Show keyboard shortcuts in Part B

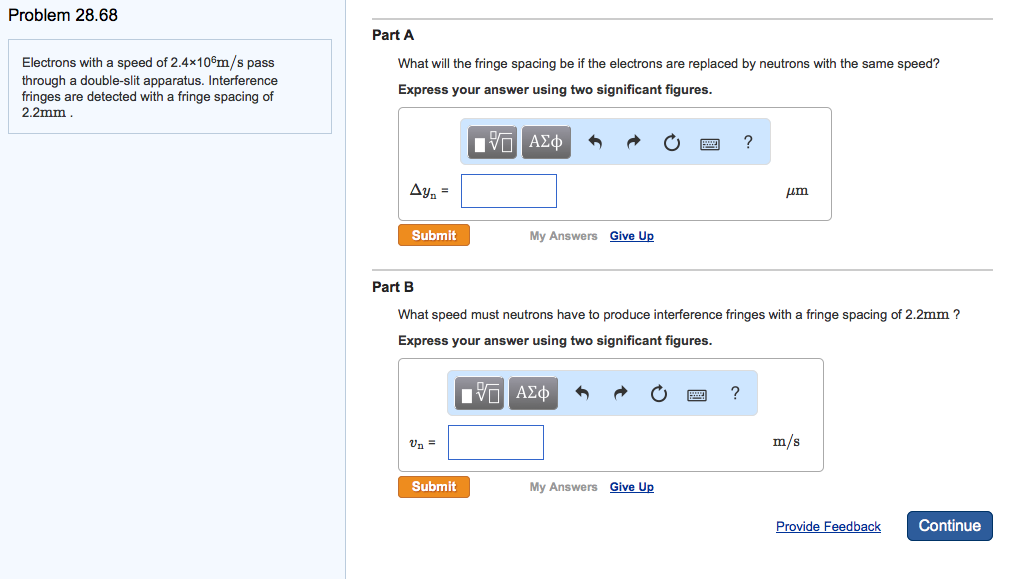tap(696, 394)
